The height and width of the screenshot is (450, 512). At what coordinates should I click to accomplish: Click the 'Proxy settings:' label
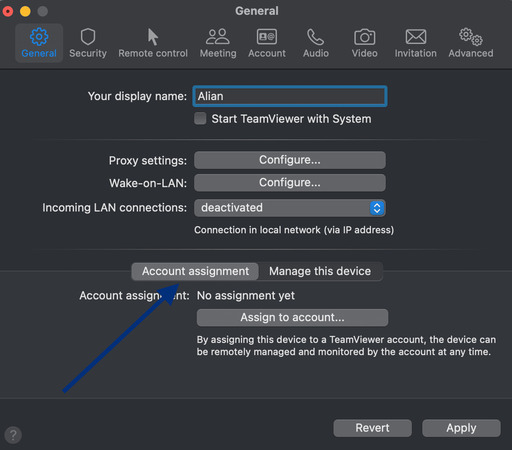(148, 161)
